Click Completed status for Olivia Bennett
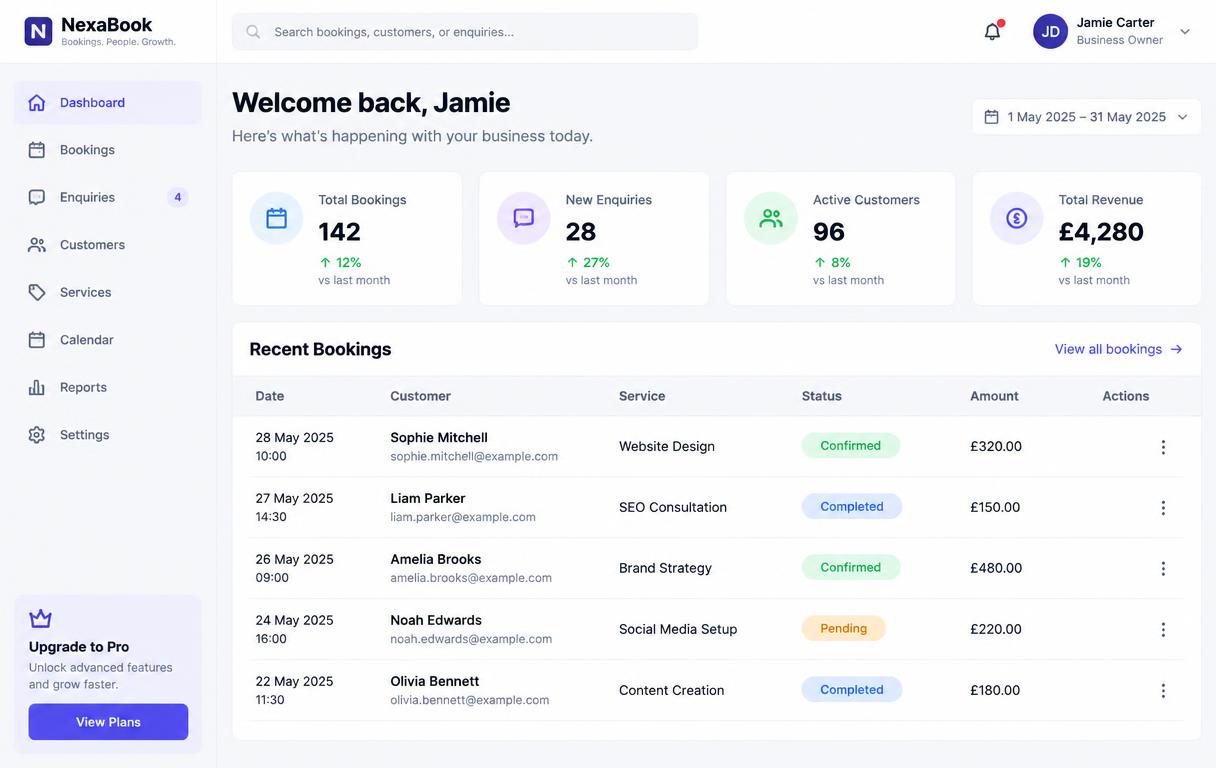 852,690
